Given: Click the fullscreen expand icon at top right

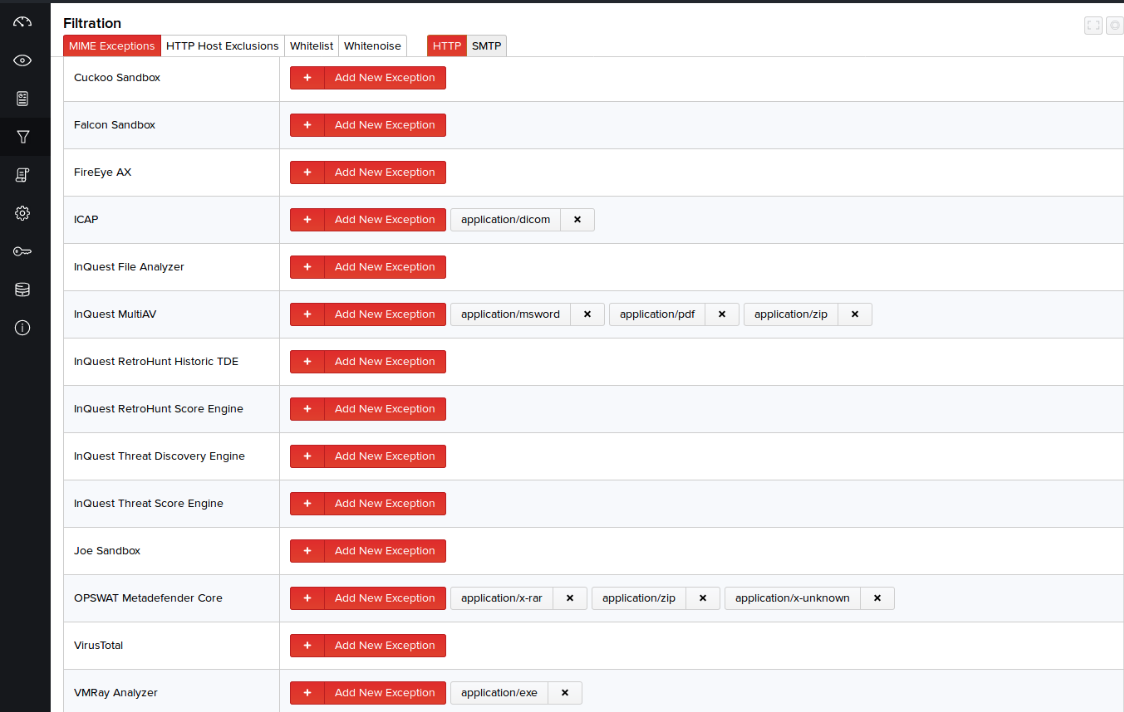Looking at the screenshot, I should point(1093,26).
